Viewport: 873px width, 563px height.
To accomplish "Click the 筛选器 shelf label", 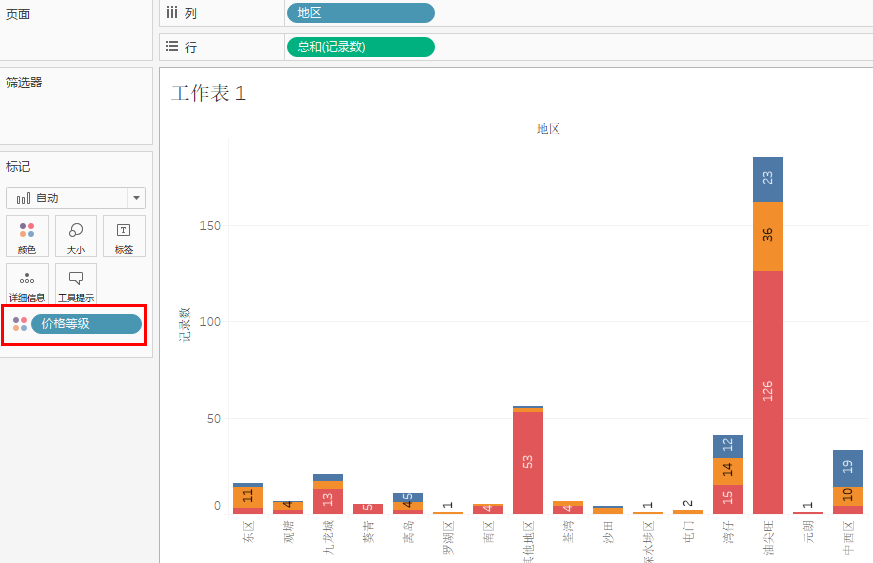I will pos(24,83).
